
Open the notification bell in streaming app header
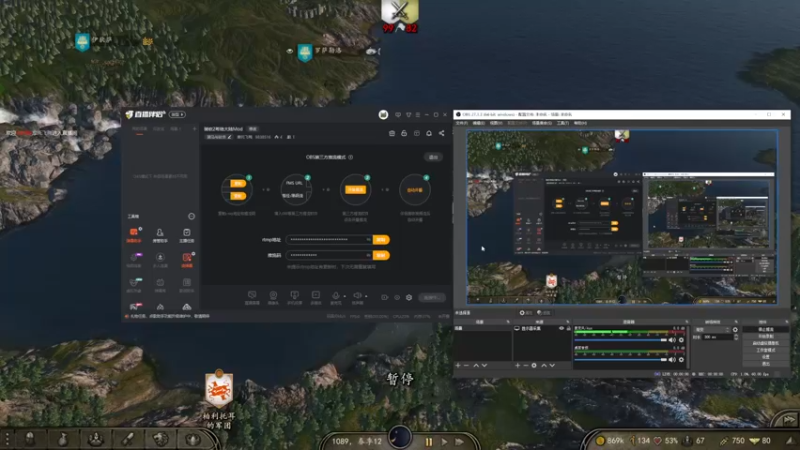pyautogui.click(x=429, y=133)
